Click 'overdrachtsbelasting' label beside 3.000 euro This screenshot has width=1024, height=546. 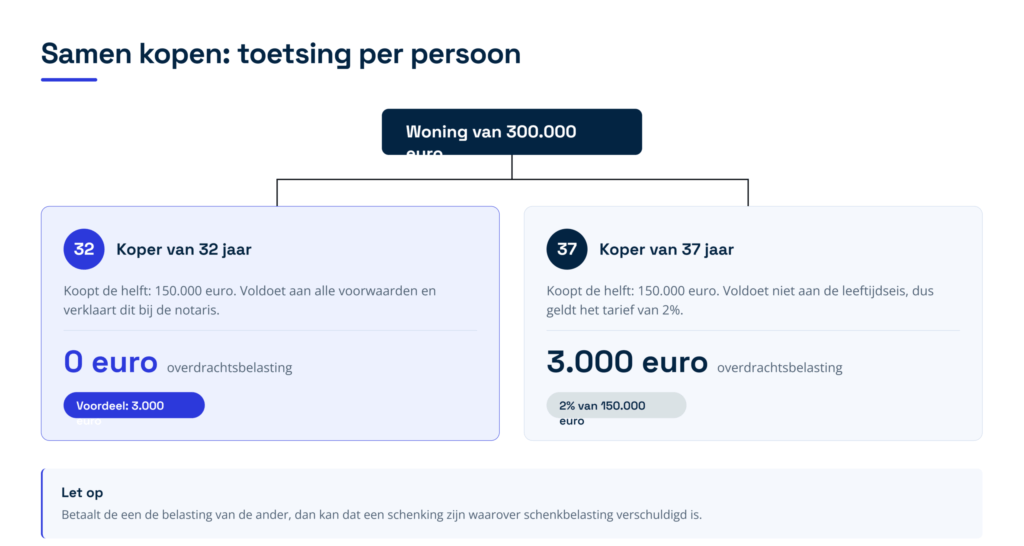780,368
